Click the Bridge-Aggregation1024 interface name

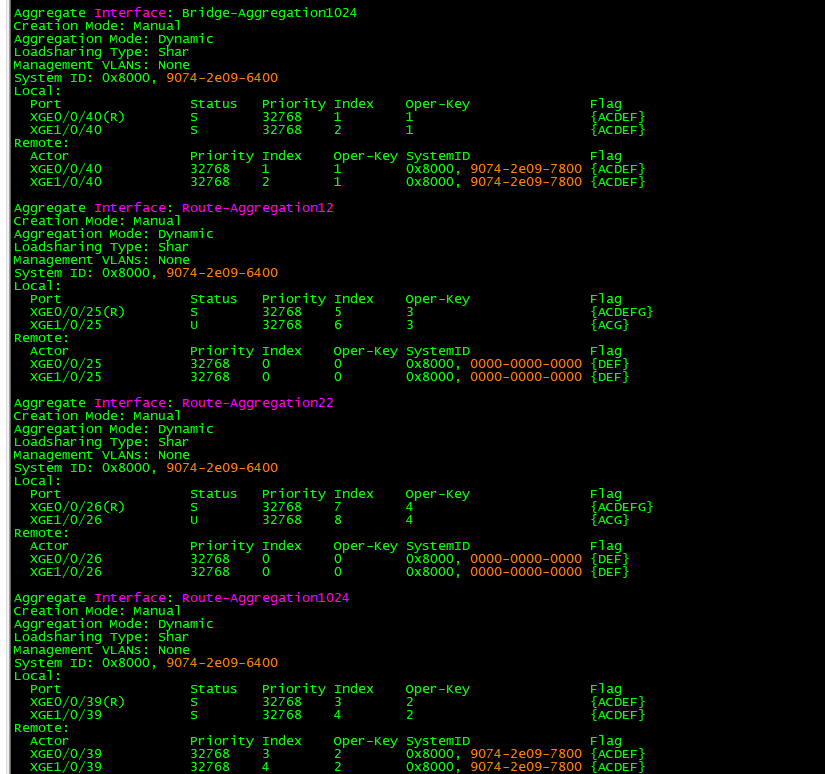[269, 13]
